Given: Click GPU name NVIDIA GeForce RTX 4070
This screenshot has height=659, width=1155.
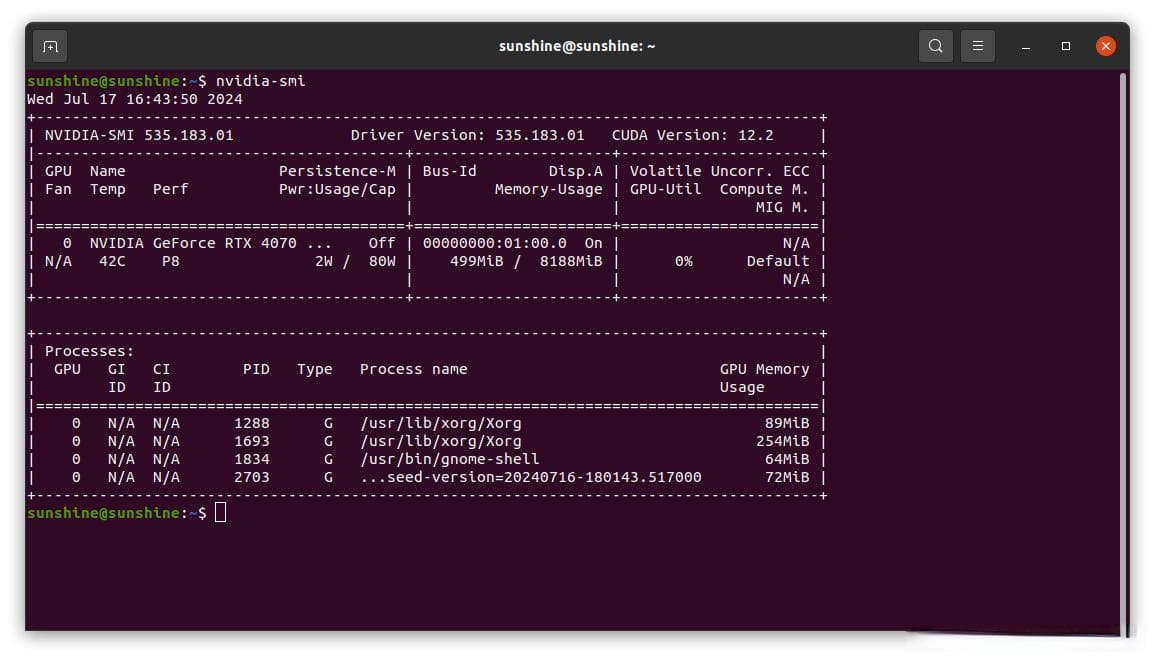Looking at the screenshot, I should [193, 243].
